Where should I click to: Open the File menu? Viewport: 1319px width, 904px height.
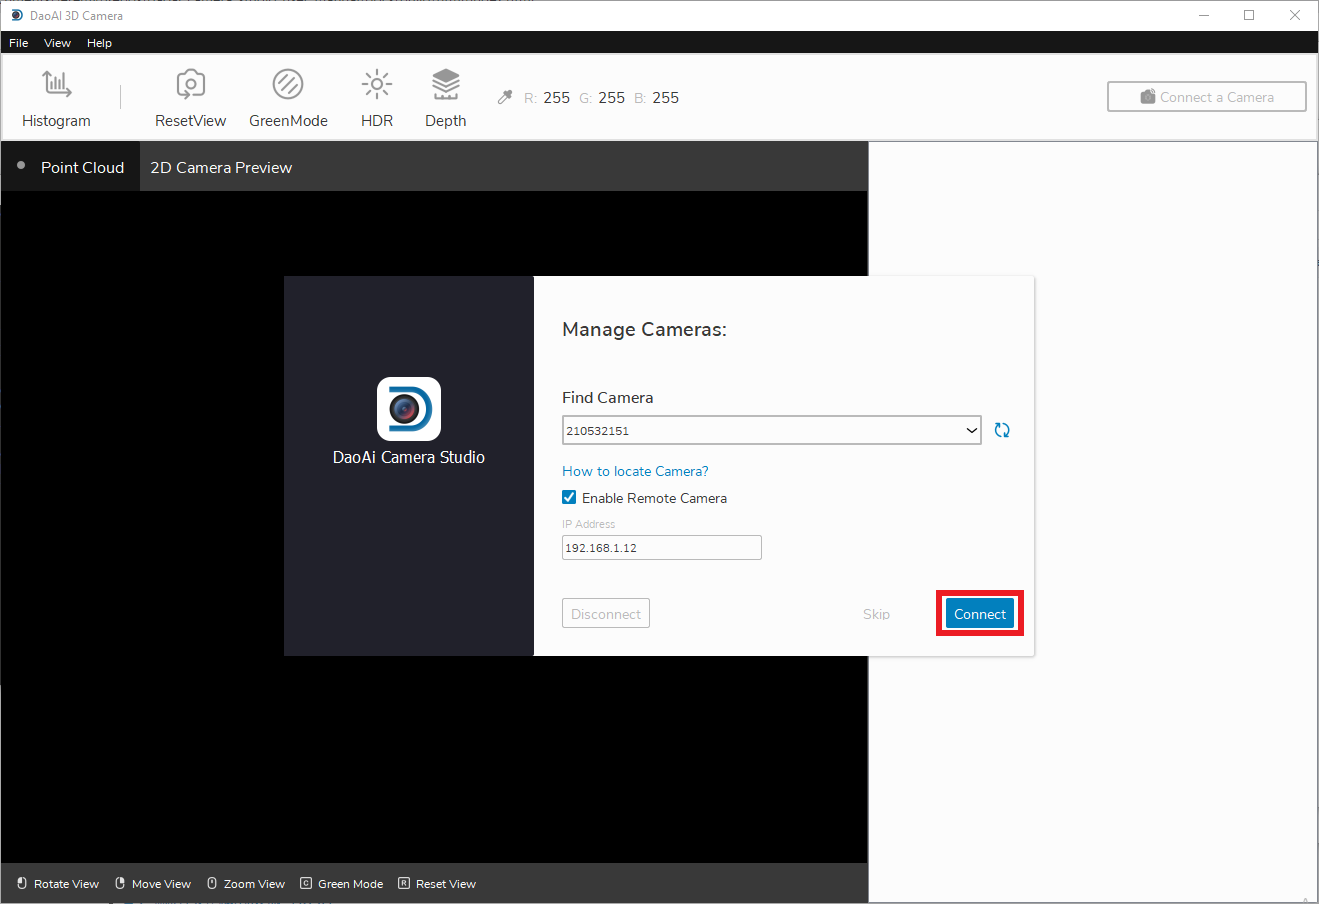[19, 43]
